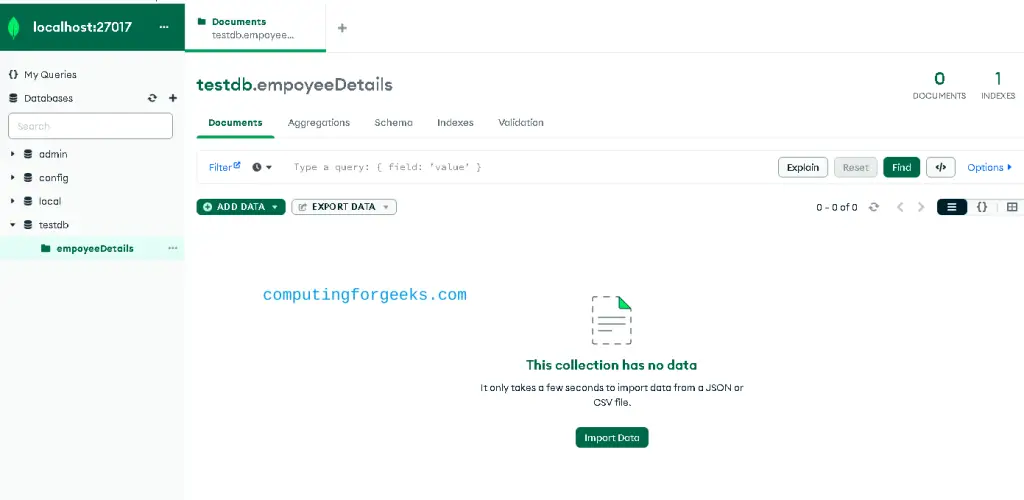Image resolution: width=1024 pixels, height=500 pixels.
Task: Switch to table view
Action: pos(1012,207)
